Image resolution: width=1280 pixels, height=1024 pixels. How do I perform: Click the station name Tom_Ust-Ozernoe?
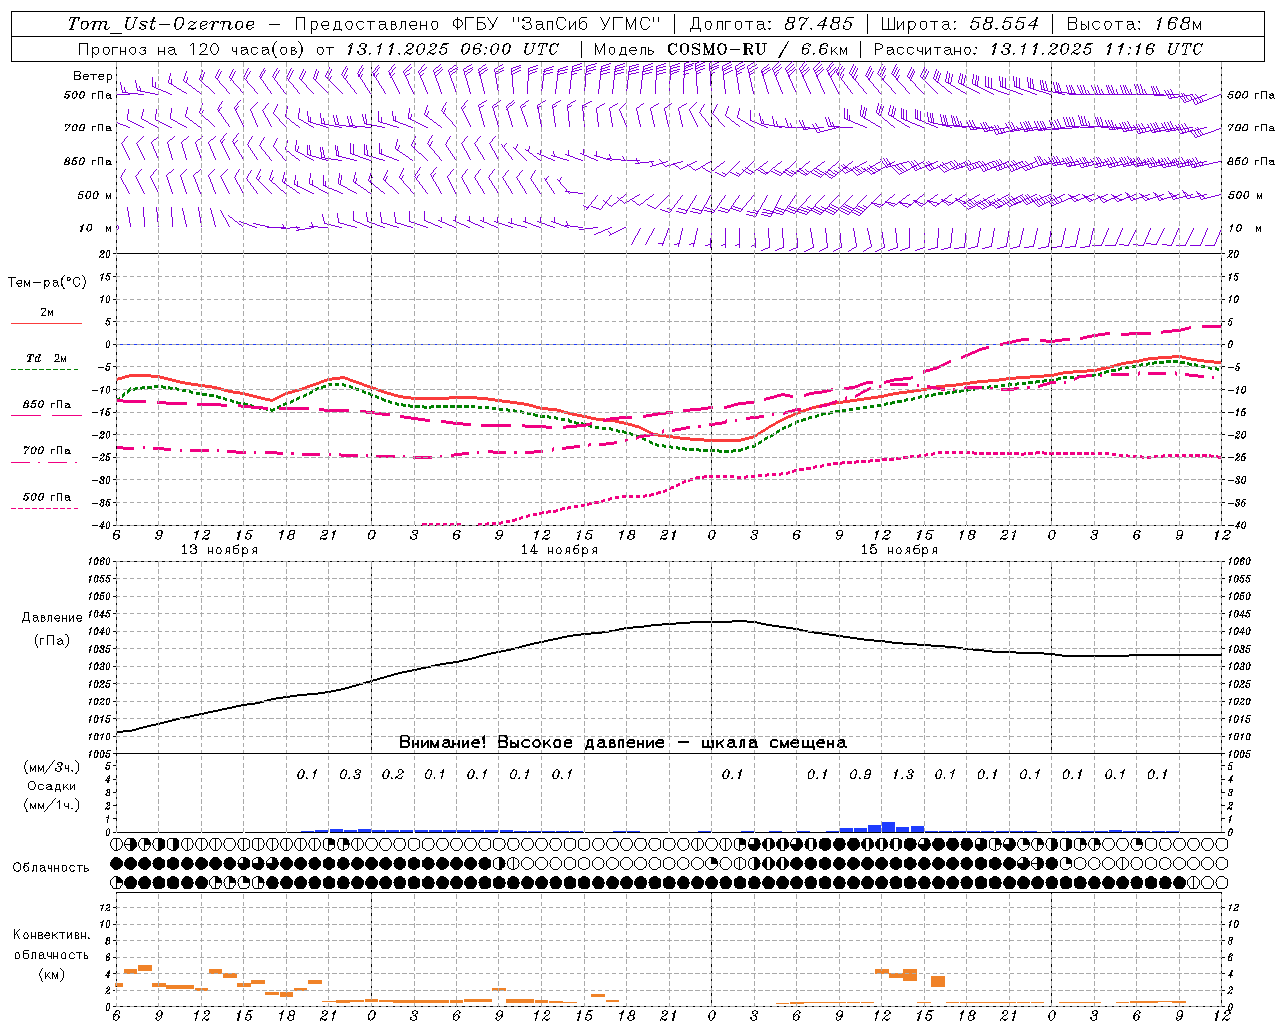(x=162, y=24)
